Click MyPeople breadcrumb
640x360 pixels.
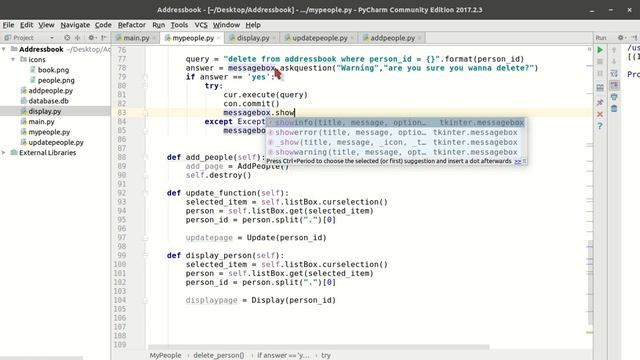(x=165, y=355)
